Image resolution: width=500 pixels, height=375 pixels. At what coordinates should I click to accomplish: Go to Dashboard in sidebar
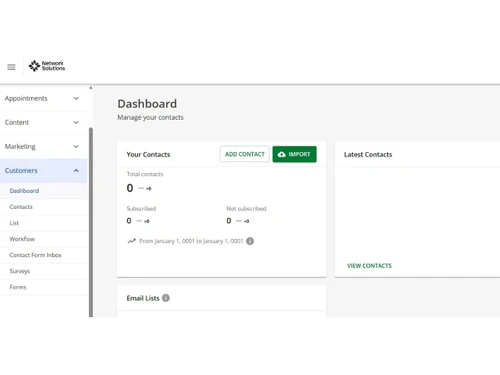pyautogui.click(x=43, y=191)
